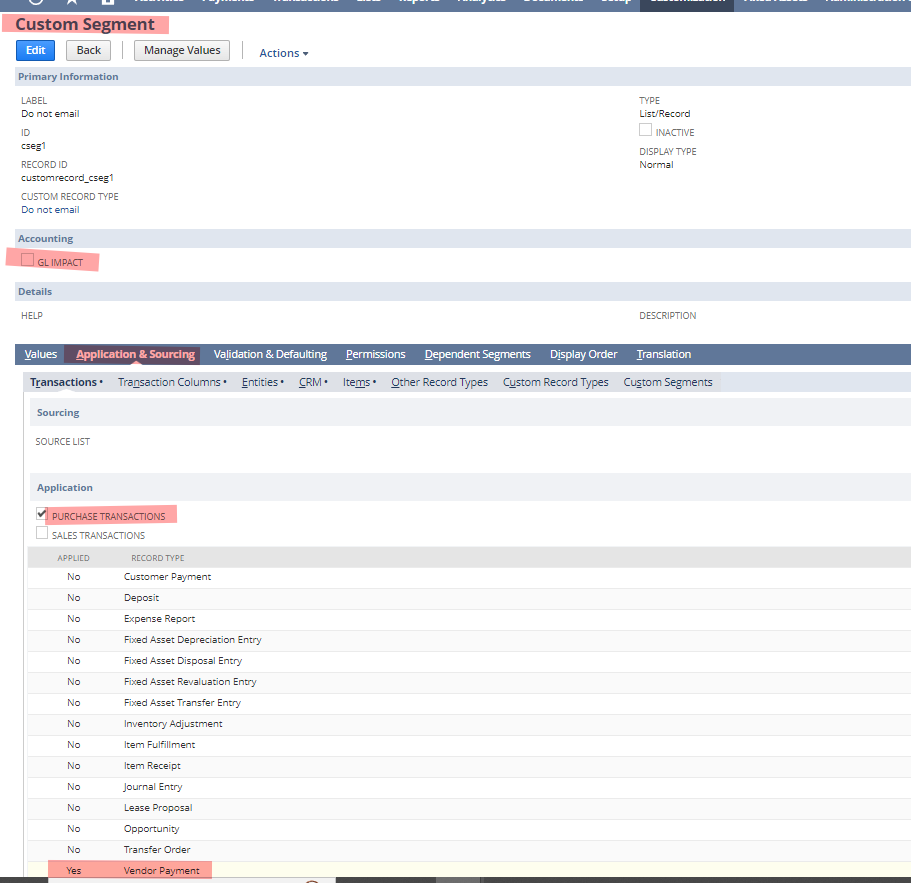The image size is (911, 883).
Task: Open the Items subtab dropdown
Action: [x=358, y=381]
